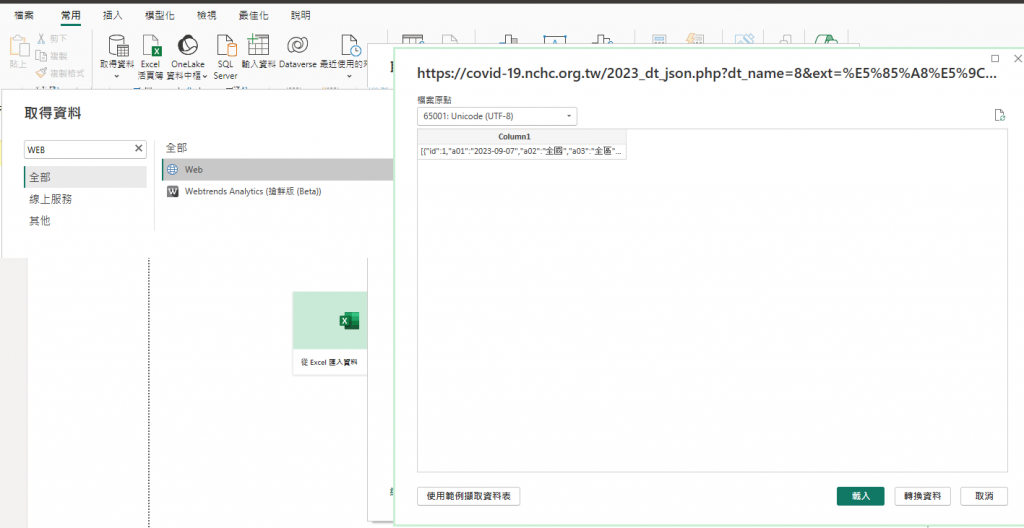1024x528 pixels.
Task: Clear the WEB search box with X
Action: click(138, 149)
